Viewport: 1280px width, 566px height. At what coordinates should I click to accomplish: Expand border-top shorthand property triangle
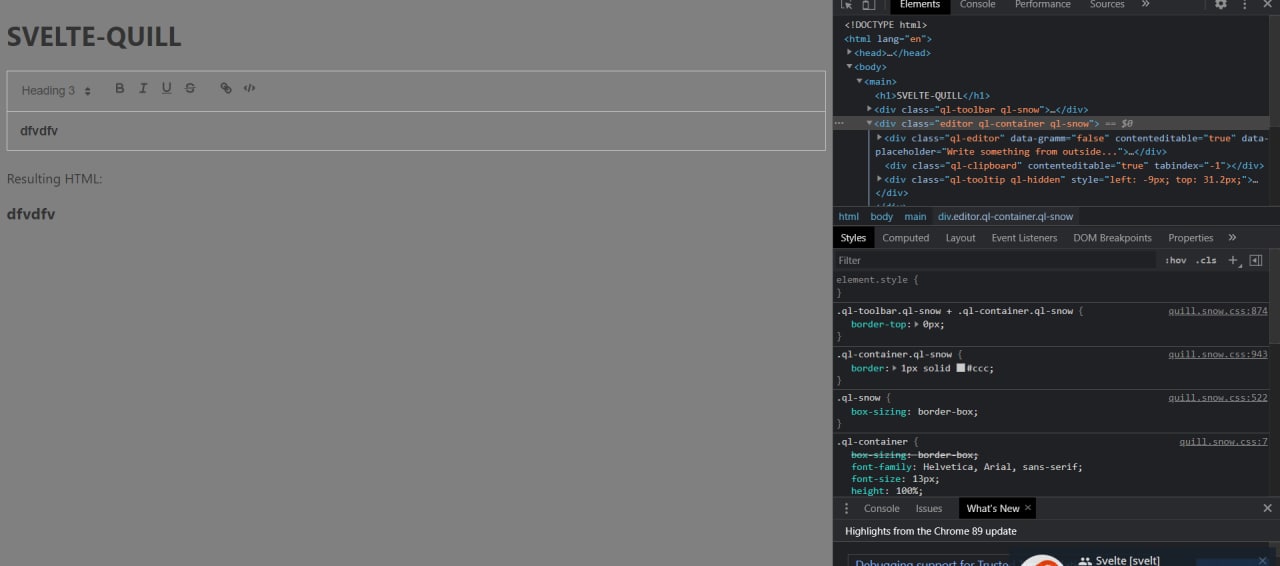pyautogui.click(x=917, y=324)
